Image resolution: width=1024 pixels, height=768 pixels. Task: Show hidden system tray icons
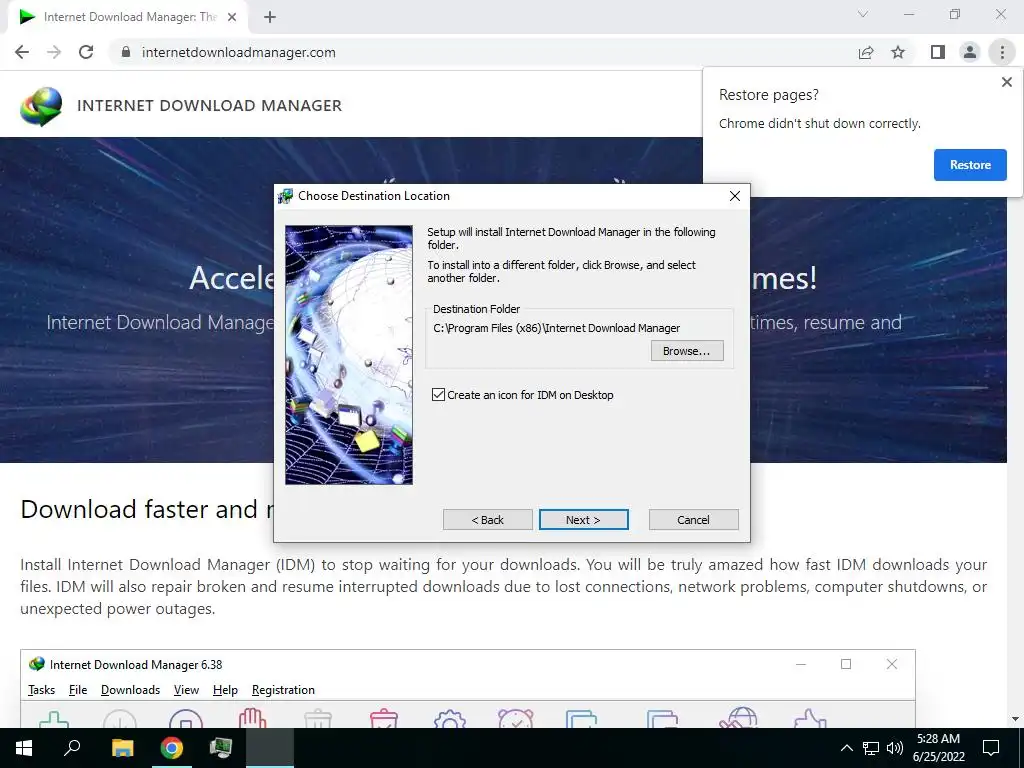[846, 748]
